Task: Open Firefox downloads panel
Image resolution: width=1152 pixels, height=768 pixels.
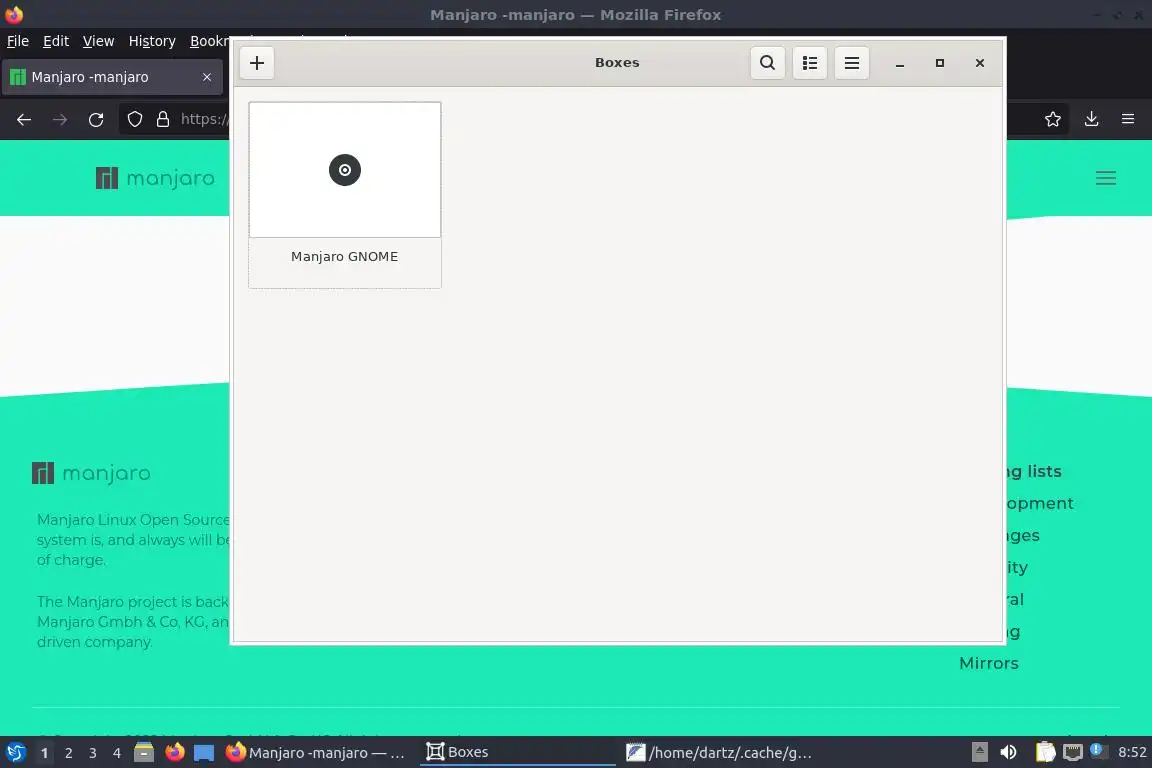Action: coord(1092,119)
